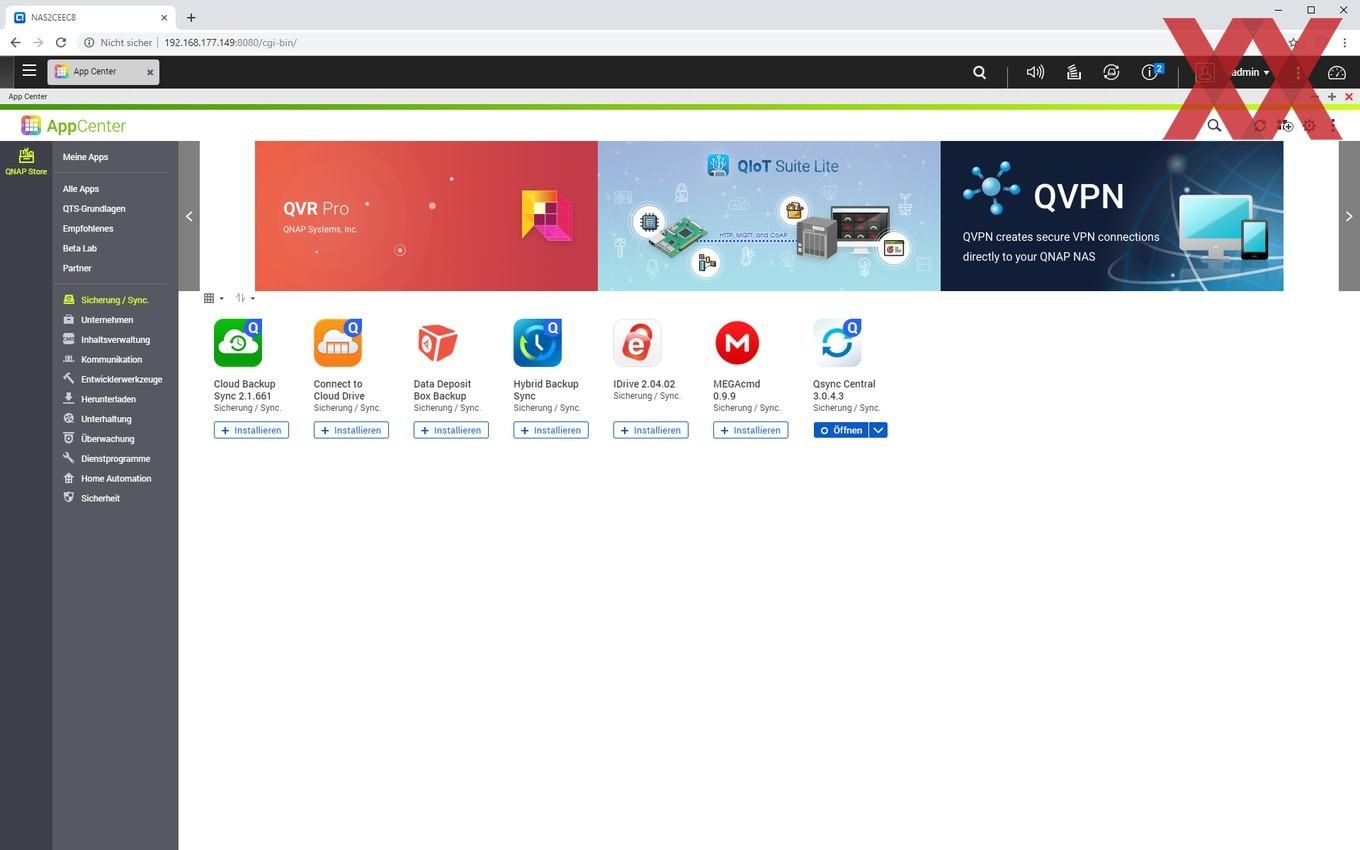Open the QTS main menu hamburger icon
Image resolution: width=1360 pixels, height=850 pixels.
(29, 71)
